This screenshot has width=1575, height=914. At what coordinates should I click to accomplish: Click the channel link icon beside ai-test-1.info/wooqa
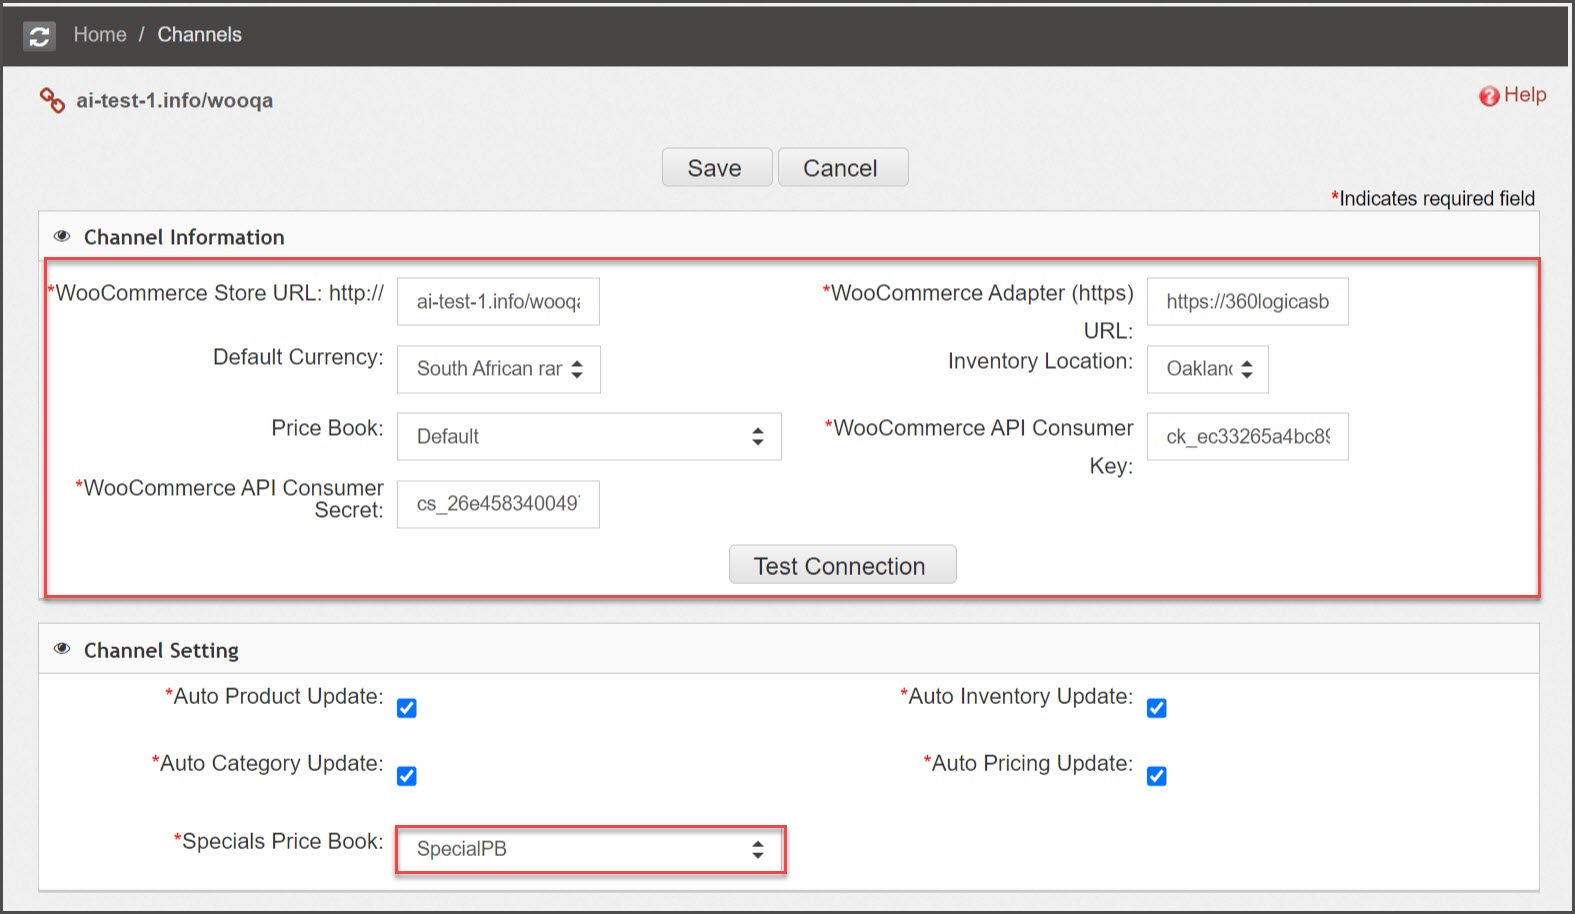52,100
